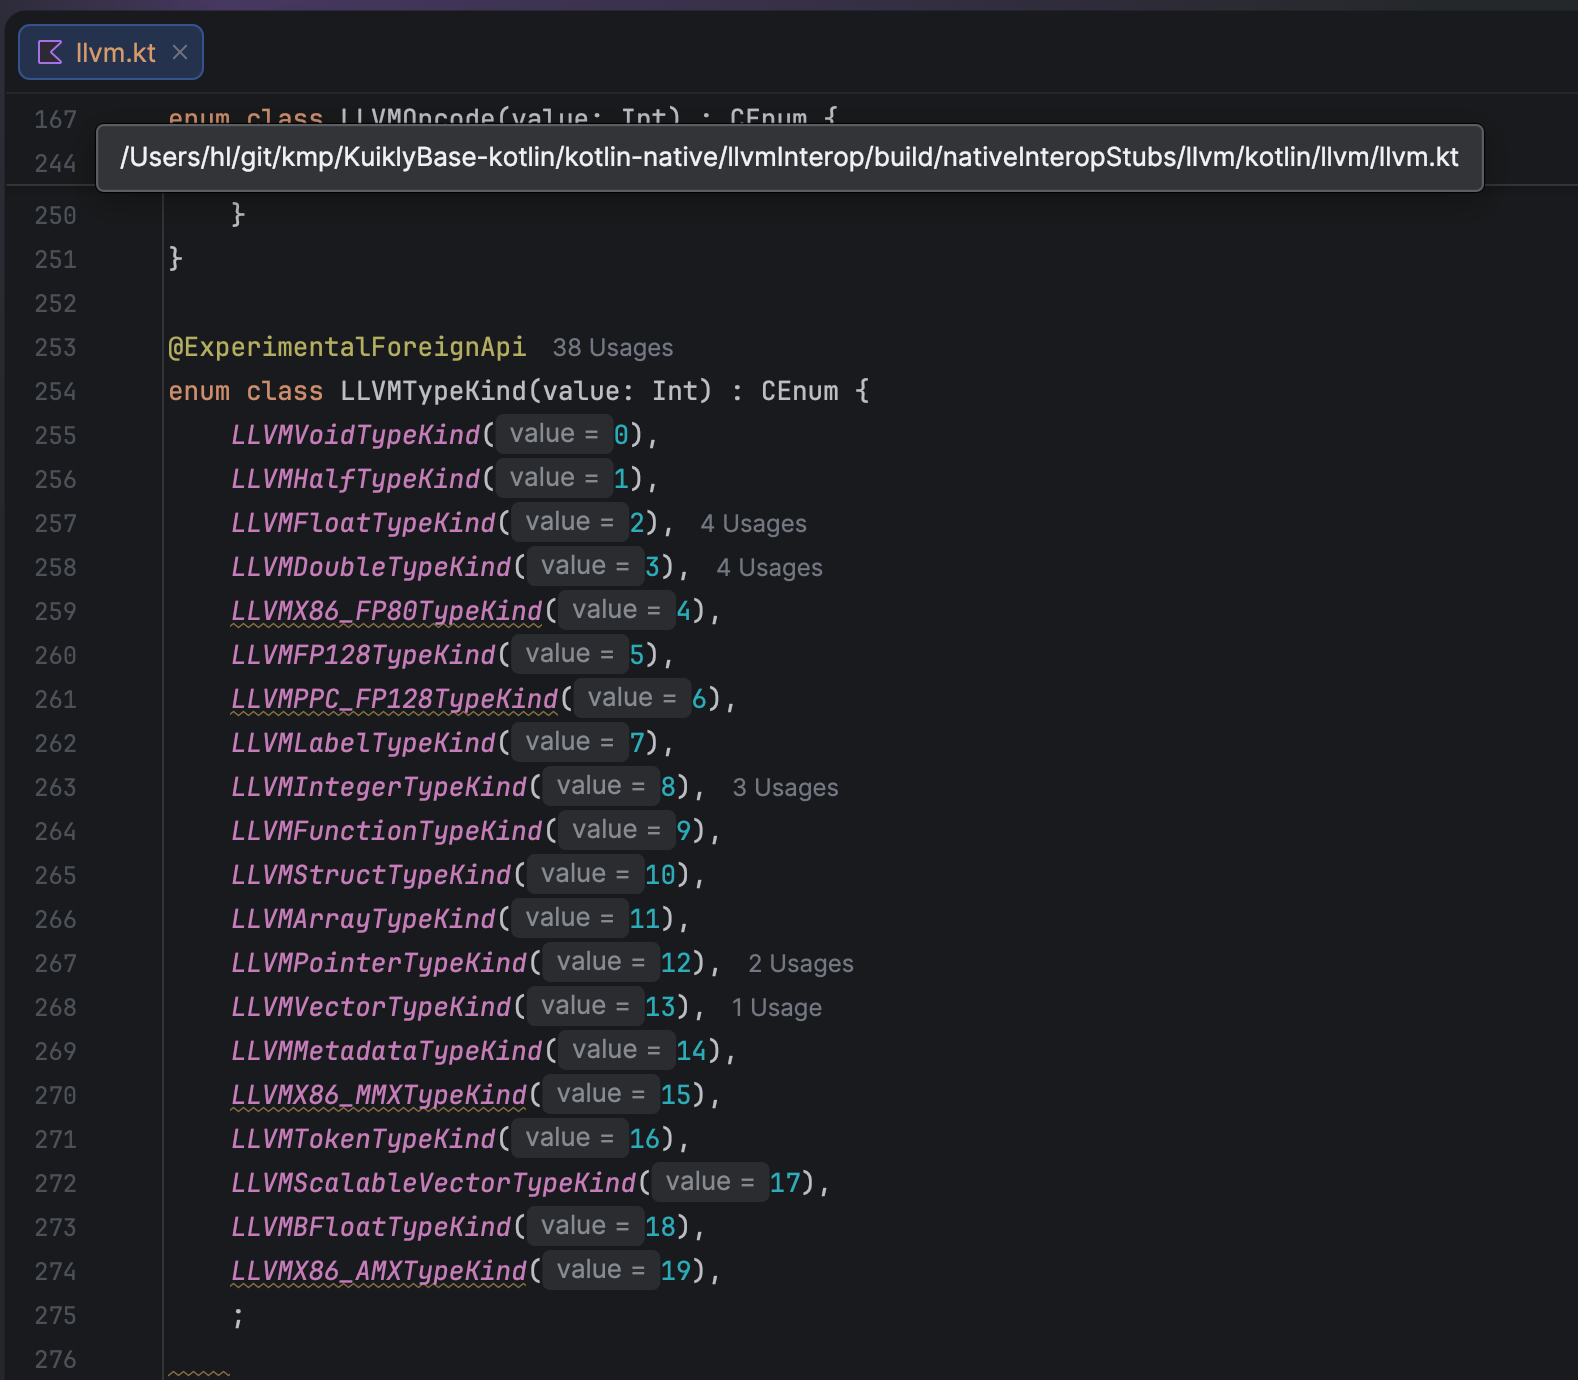1578x1380 pixels.
Task: Click the value hint on the LLVMHalfTypeKind line
Action: click(553, 478)
